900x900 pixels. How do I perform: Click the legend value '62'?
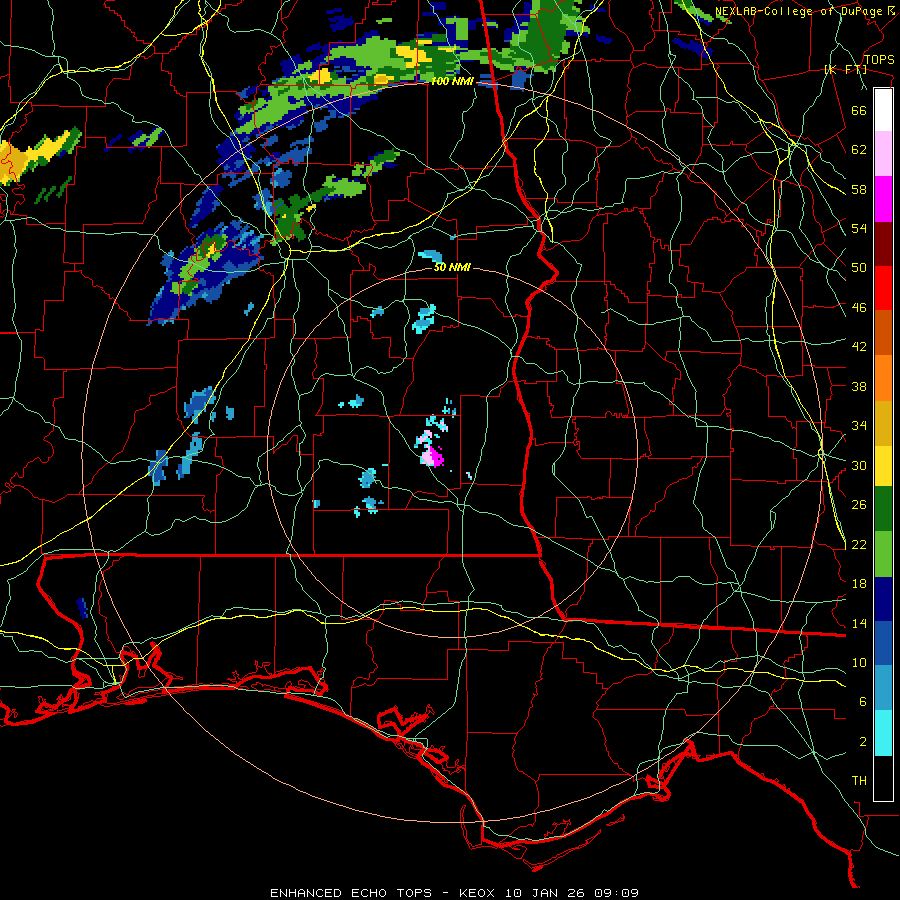(859, 150)
